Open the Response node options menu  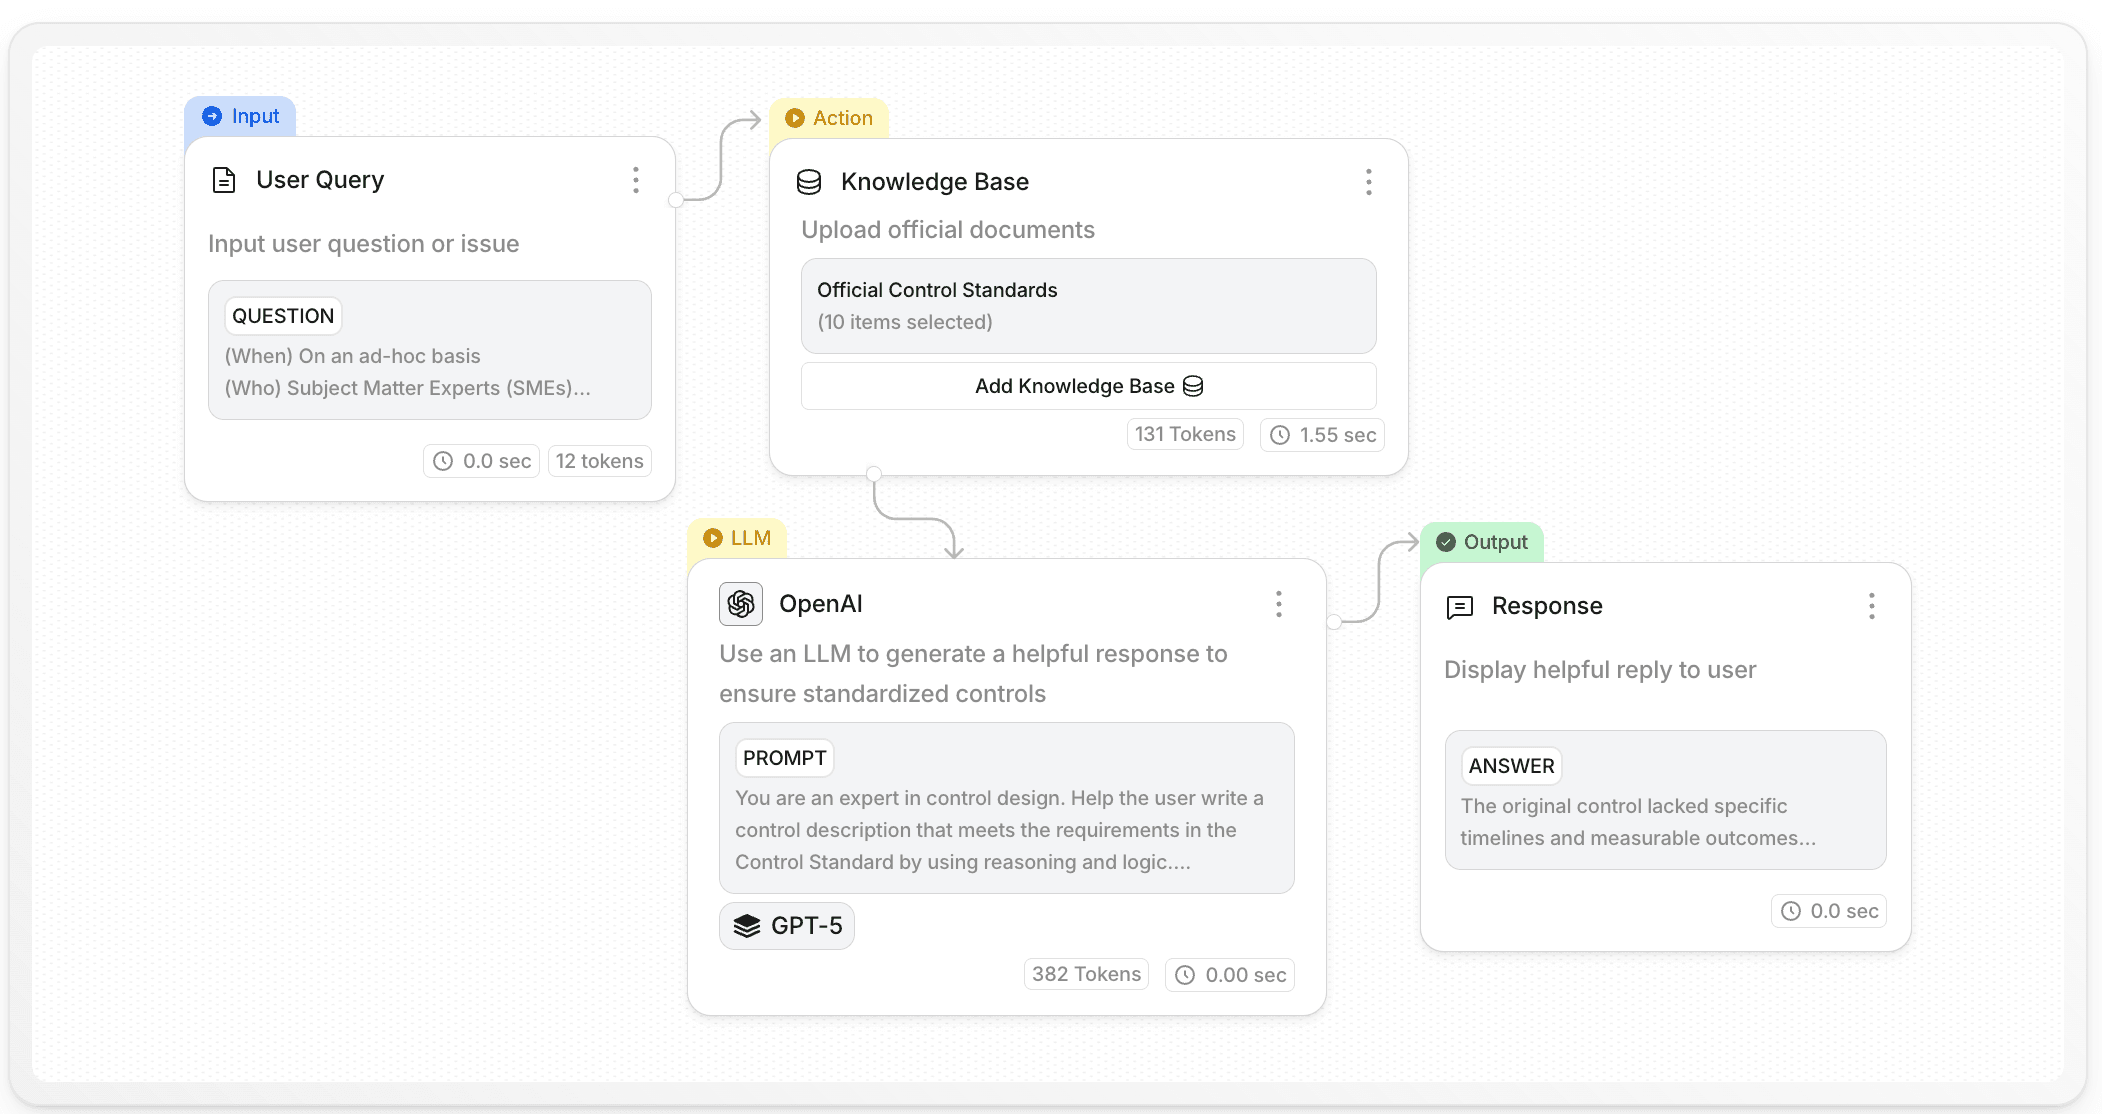1872,606
